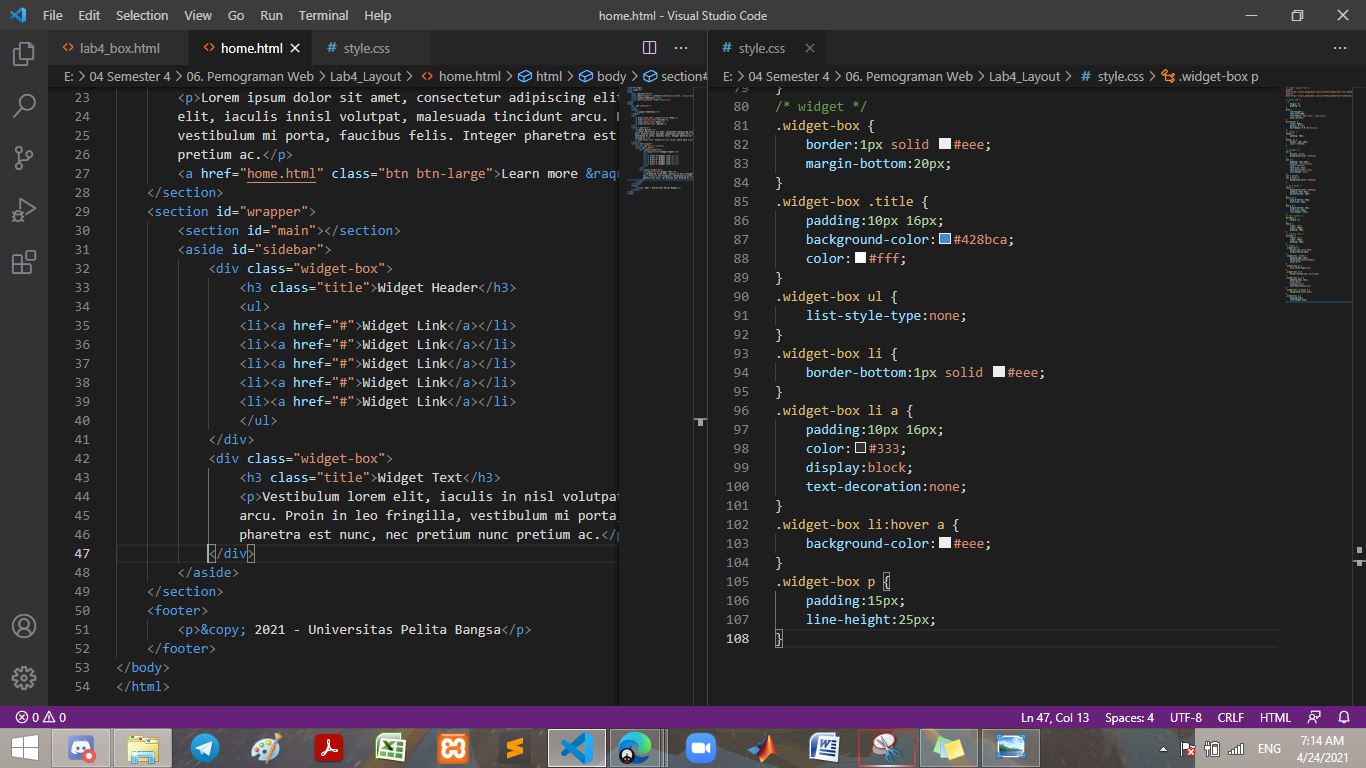Click home.html in left breadcrumb
This screenshot has height=768, width=1366.
click(460, 76)
